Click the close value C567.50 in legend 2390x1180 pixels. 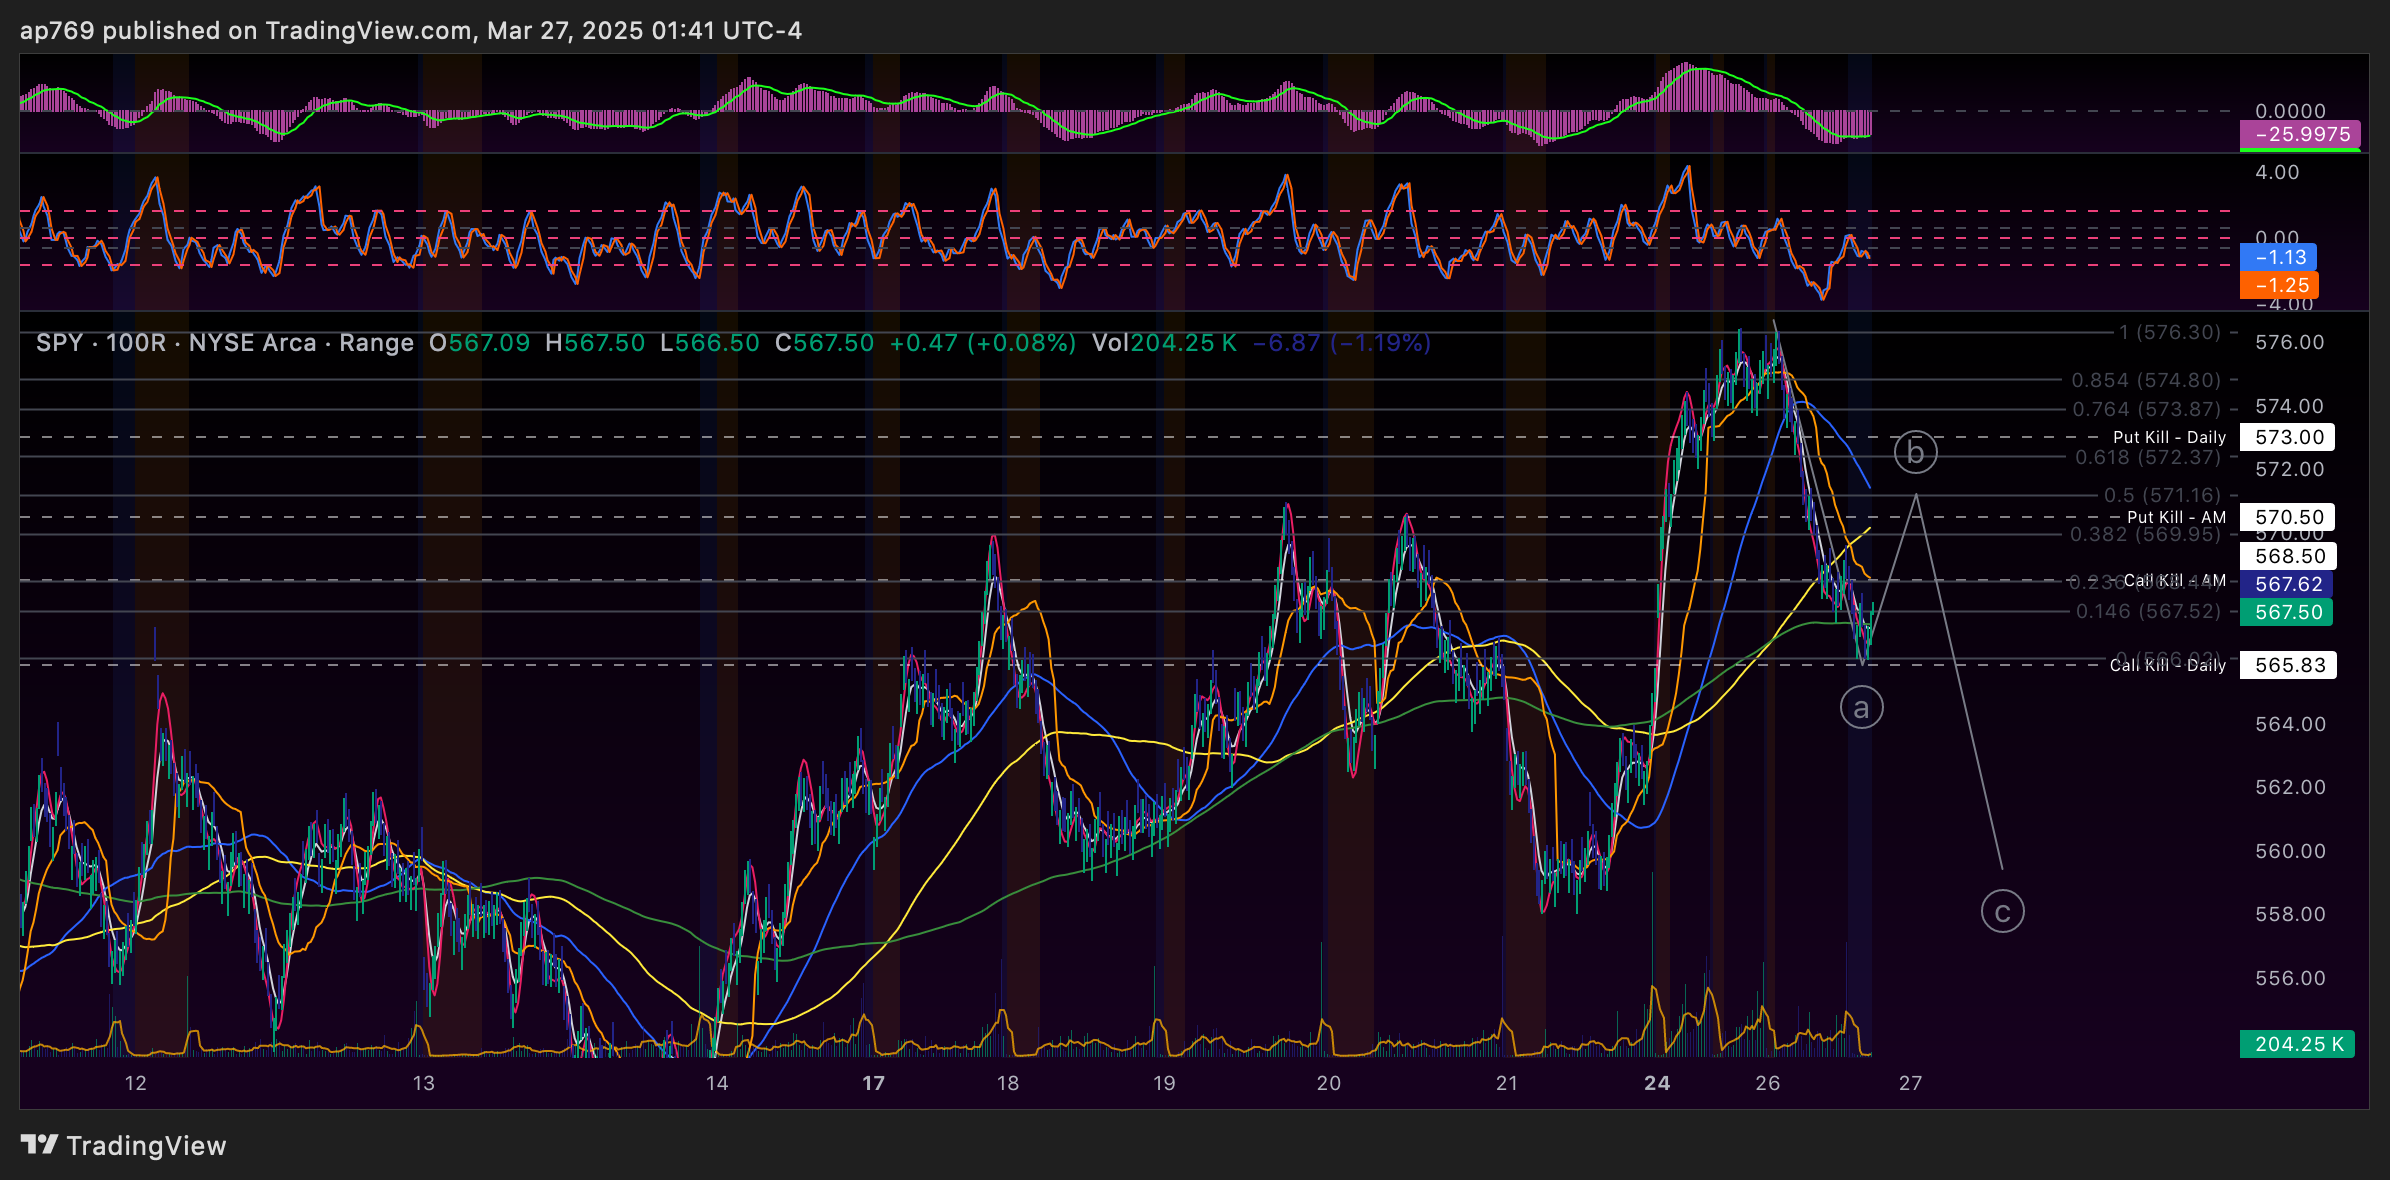pos(825,343)
